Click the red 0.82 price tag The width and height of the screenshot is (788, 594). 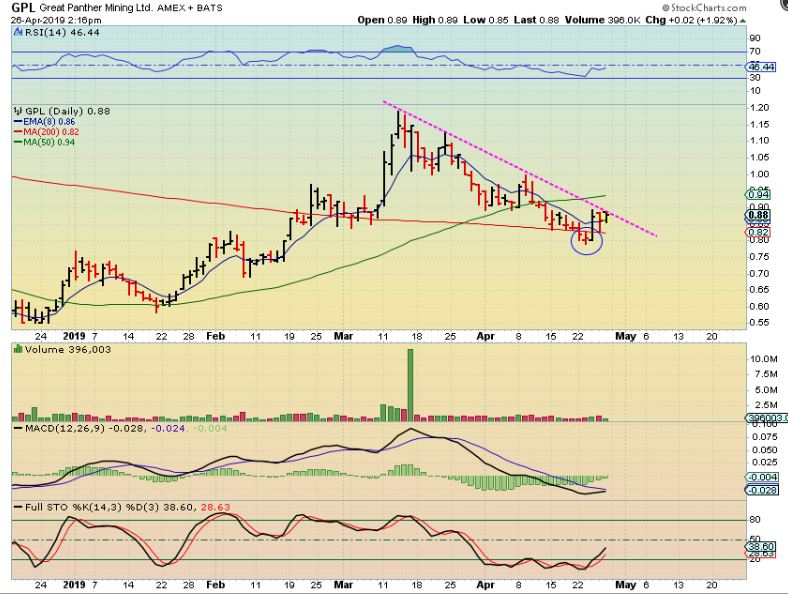(759, 232)
